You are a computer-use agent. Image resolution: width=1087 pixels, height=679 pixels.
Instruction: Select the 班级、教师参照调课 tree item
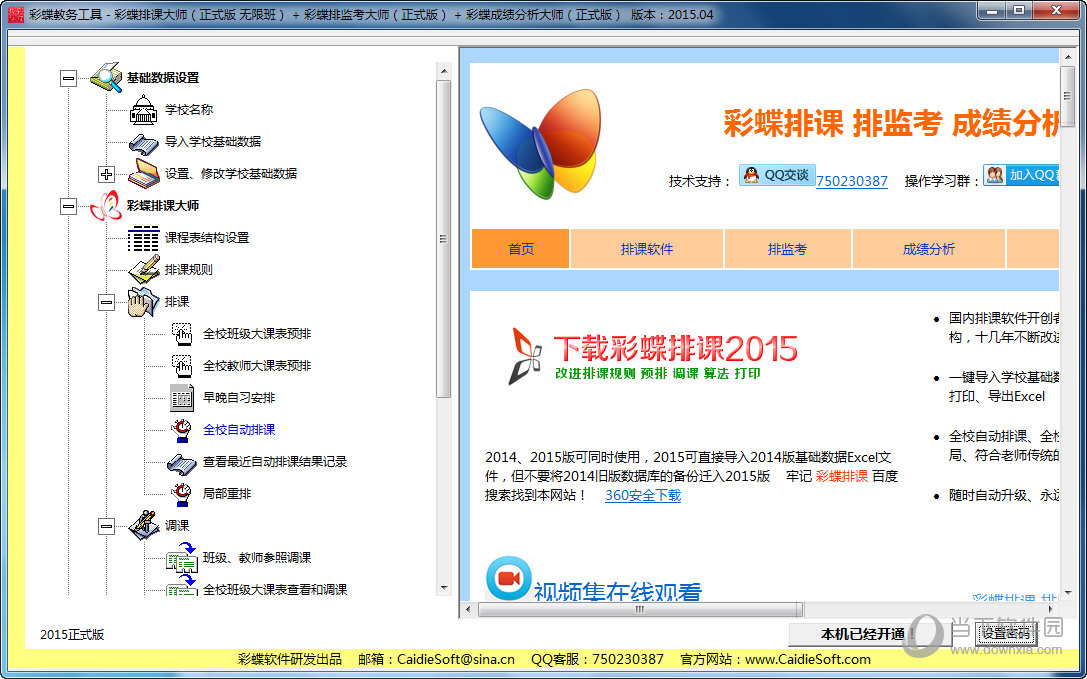pyautogui.click(x=256, y=558)
